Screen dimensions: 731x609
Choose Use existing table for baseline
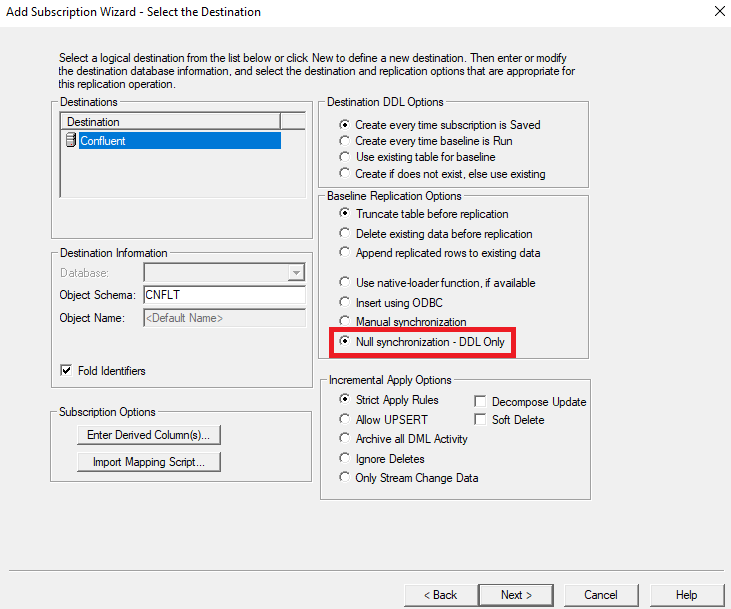tap(346, 158)
